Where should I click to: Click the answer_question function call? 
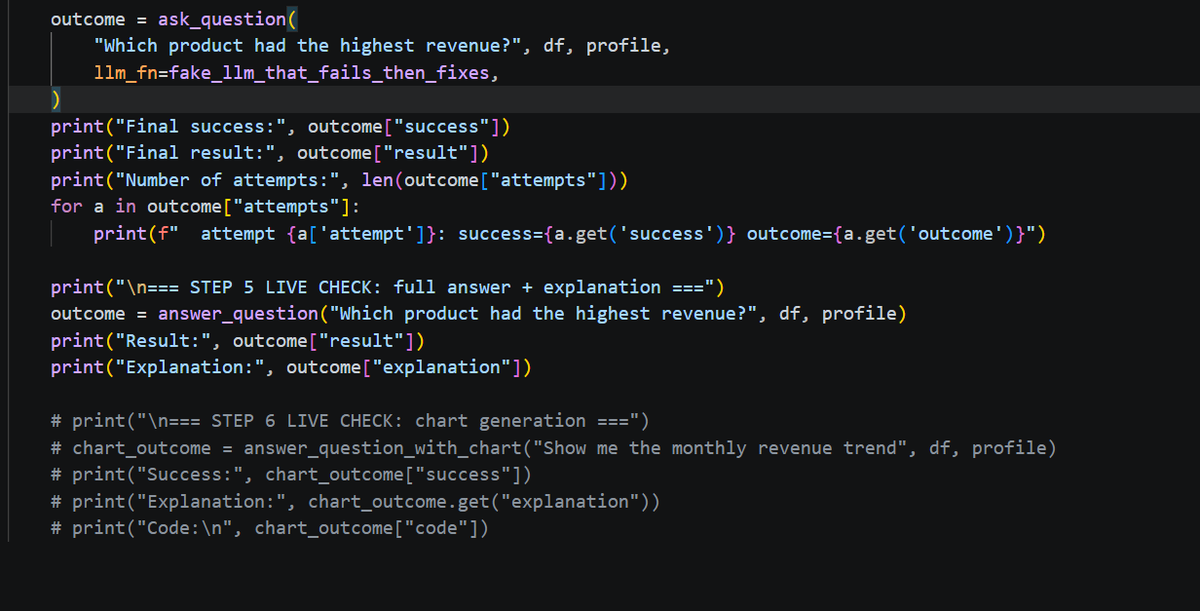[x=238, y=314]
